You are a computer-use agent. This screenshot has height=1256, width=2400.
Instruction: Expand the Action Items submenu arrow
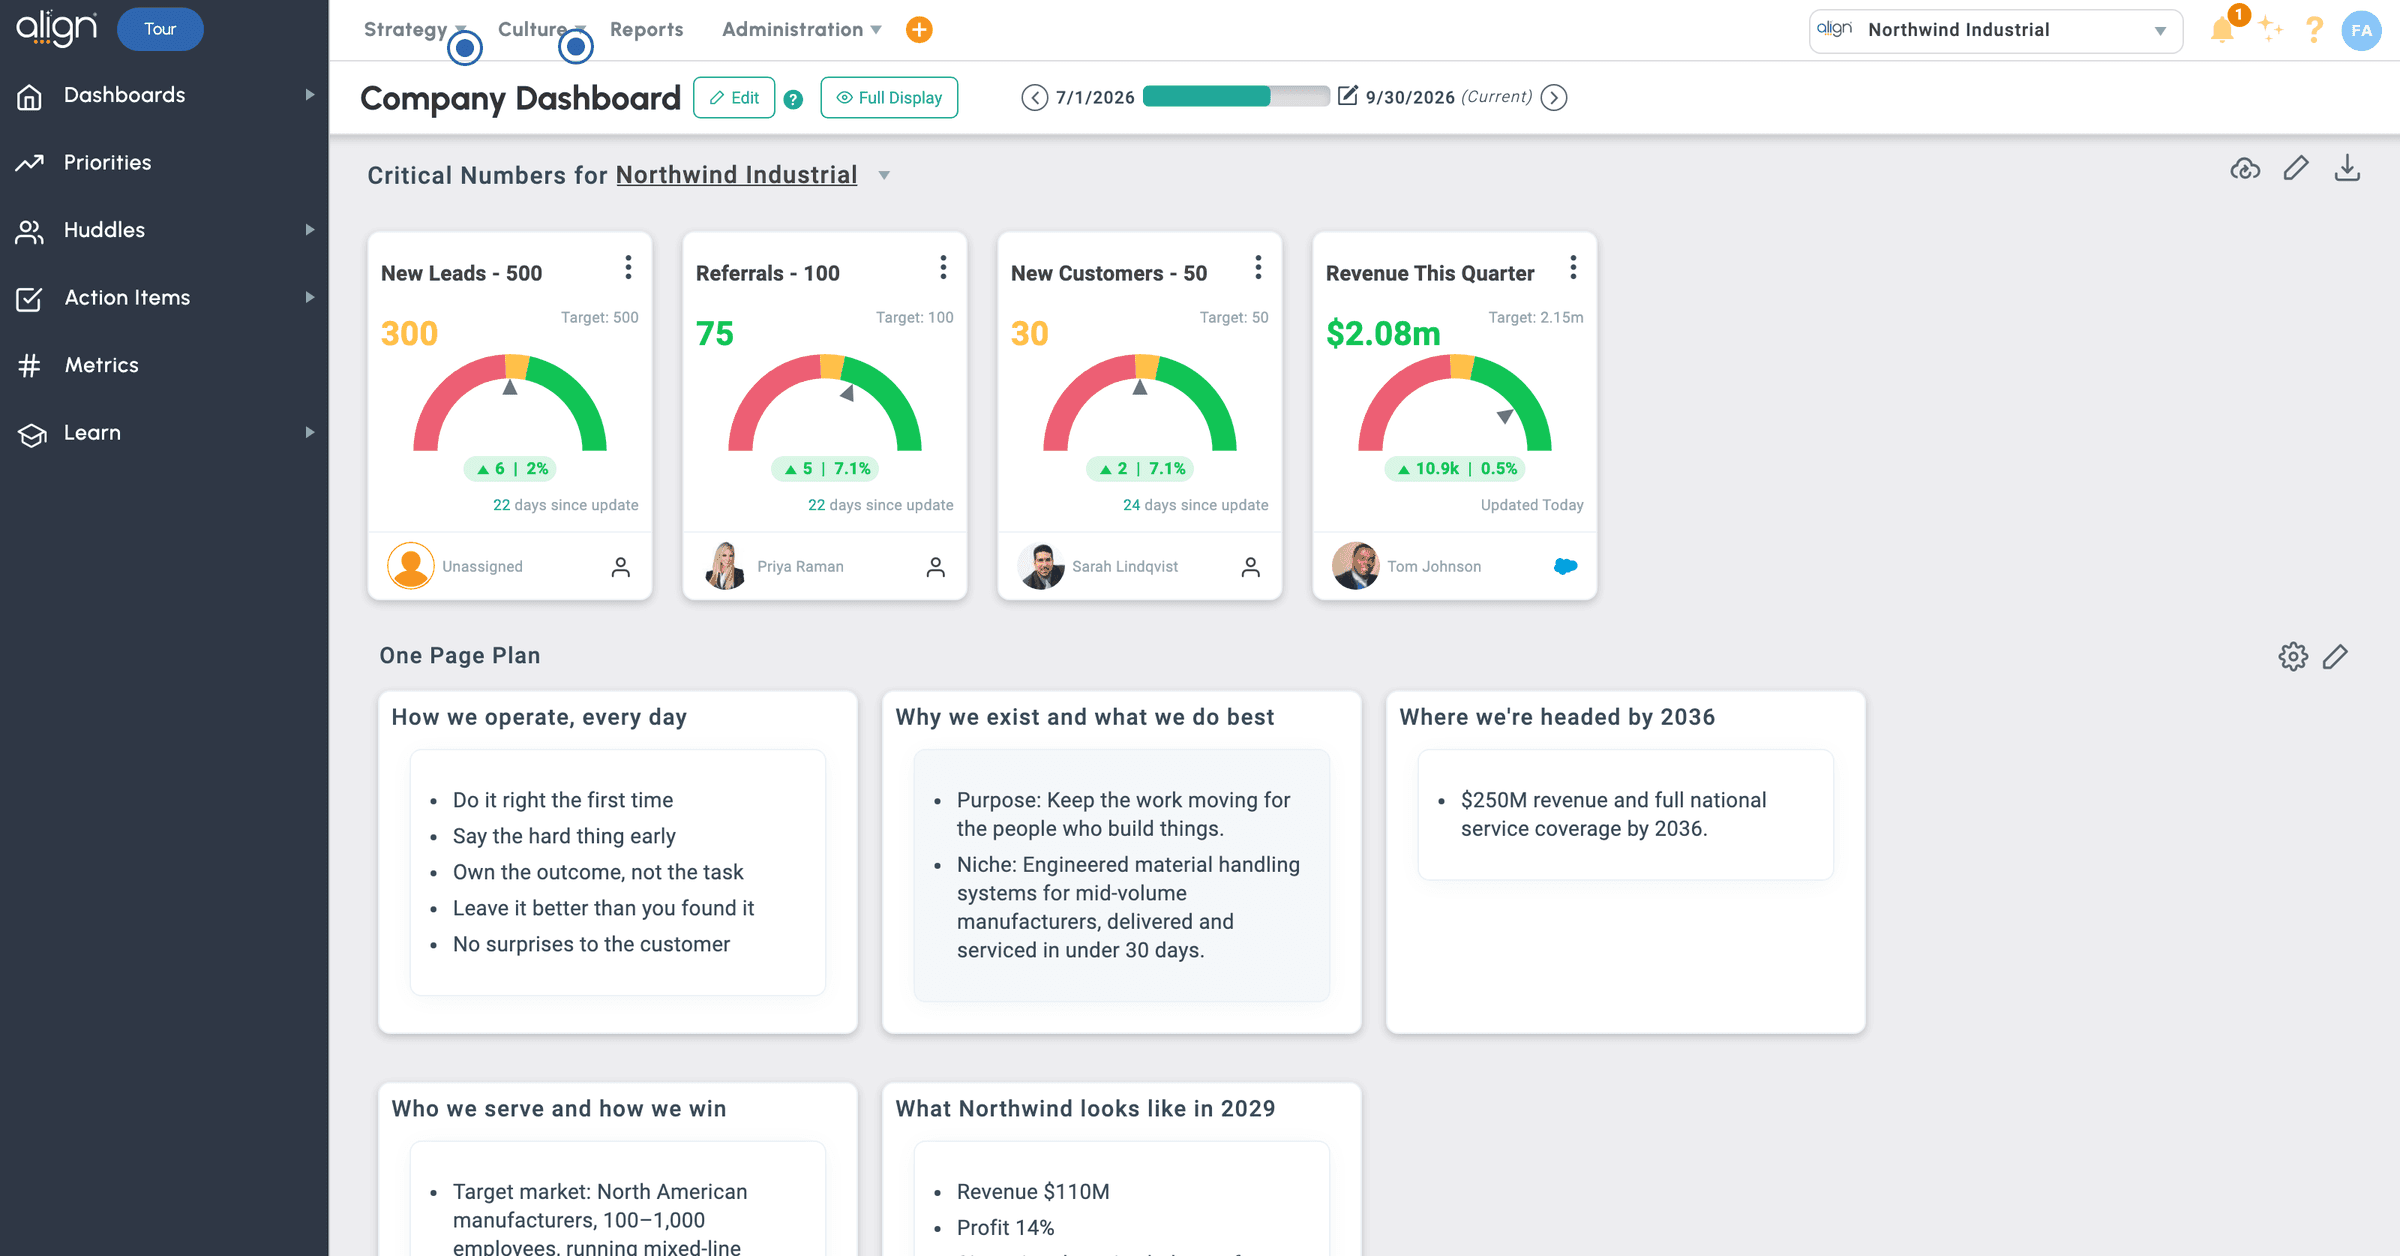[310, 298]
